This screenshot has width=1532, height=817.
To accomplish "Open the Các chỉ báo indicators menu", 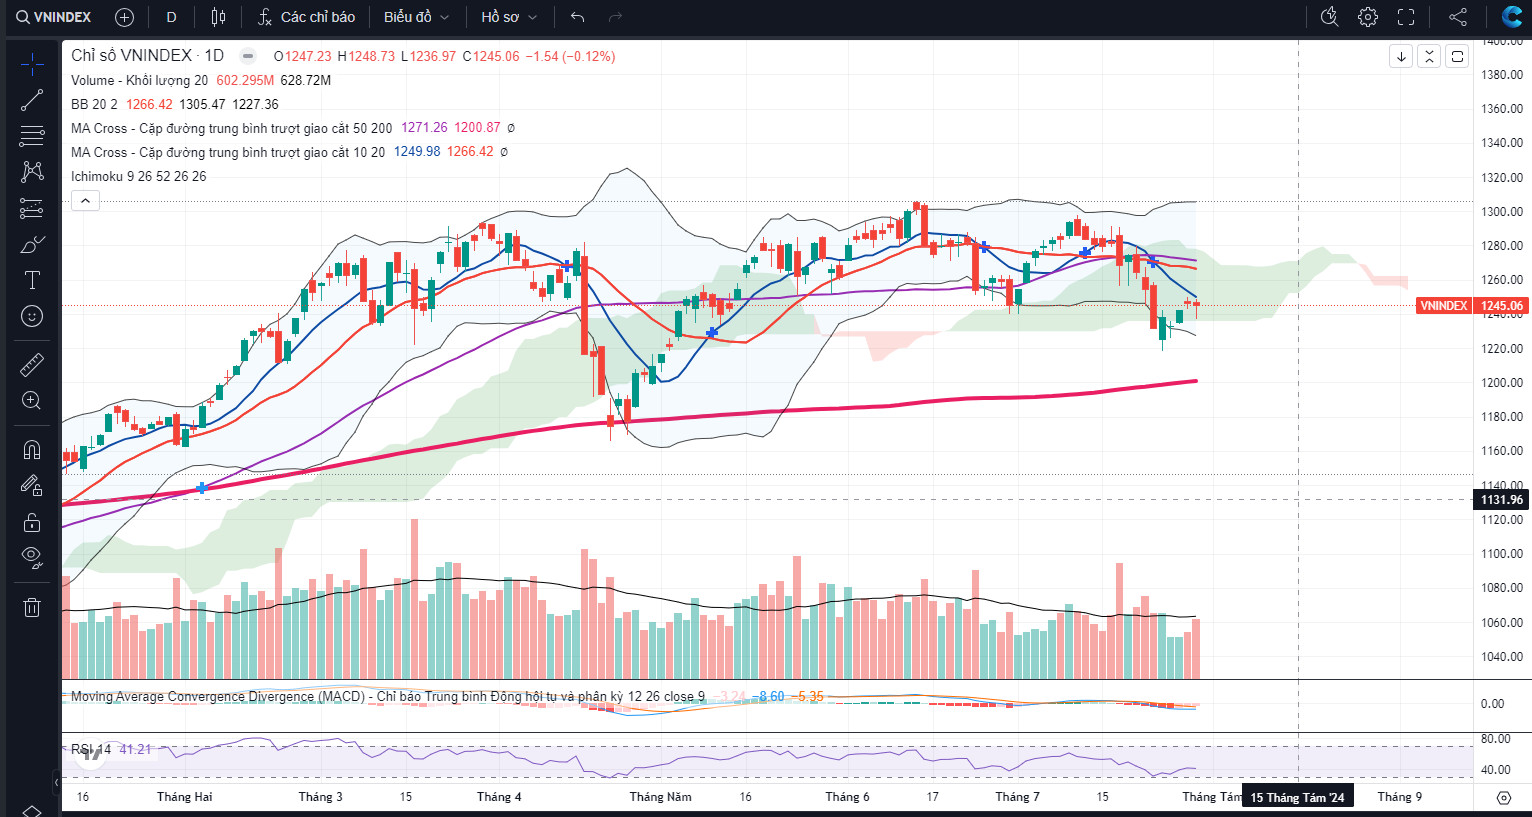I will click(306, 17).
